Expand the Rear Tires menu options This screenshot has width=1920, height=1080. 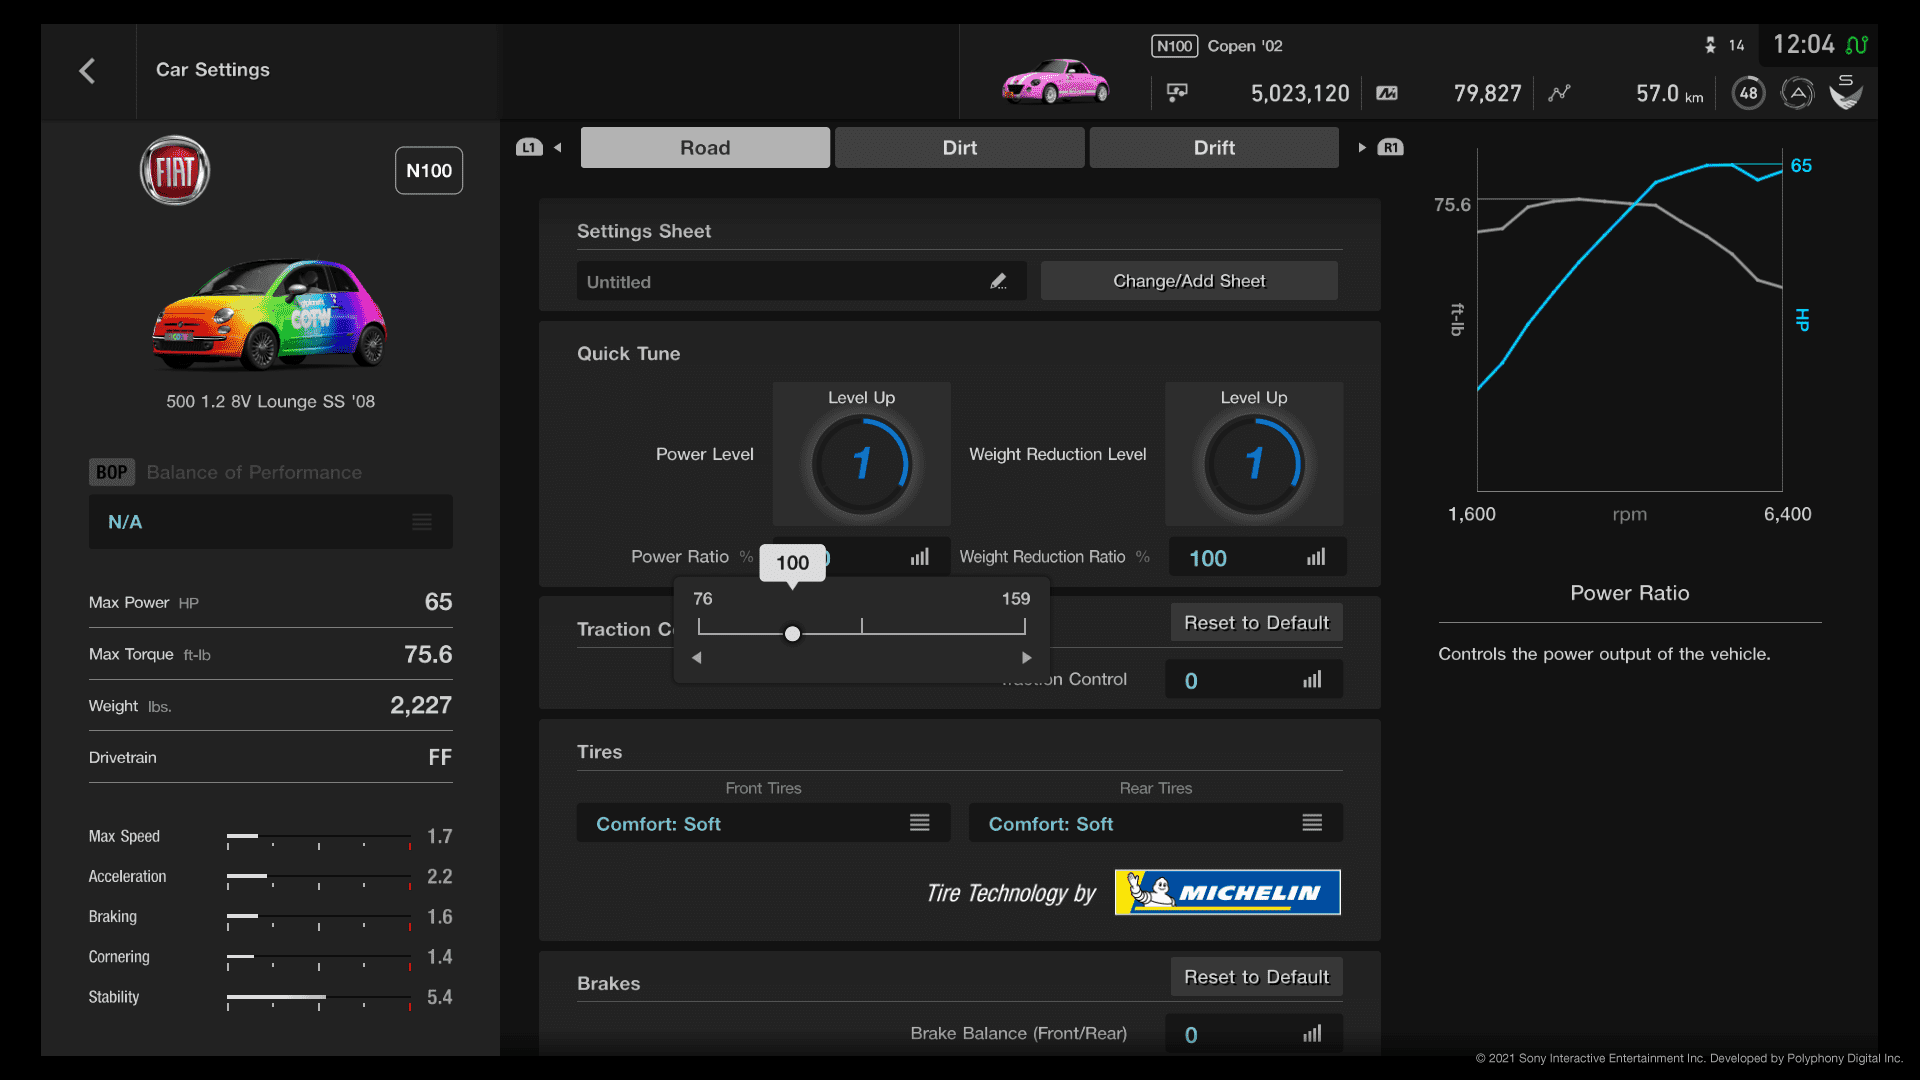[x=1311, y=823]
